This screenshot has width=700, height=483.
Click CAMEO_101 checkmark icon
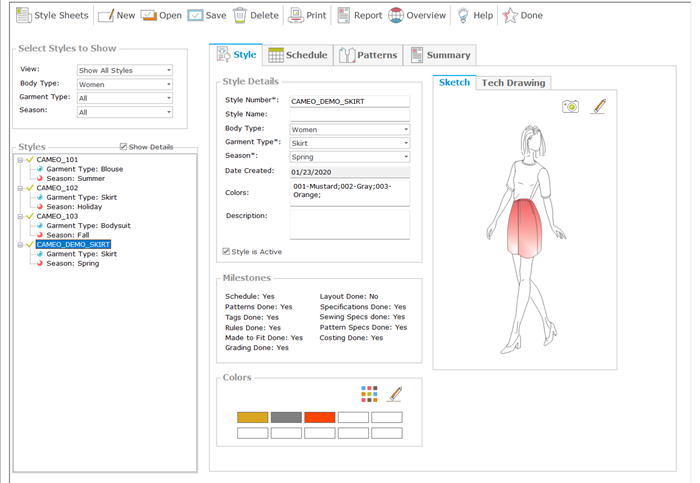coord(30,159)
